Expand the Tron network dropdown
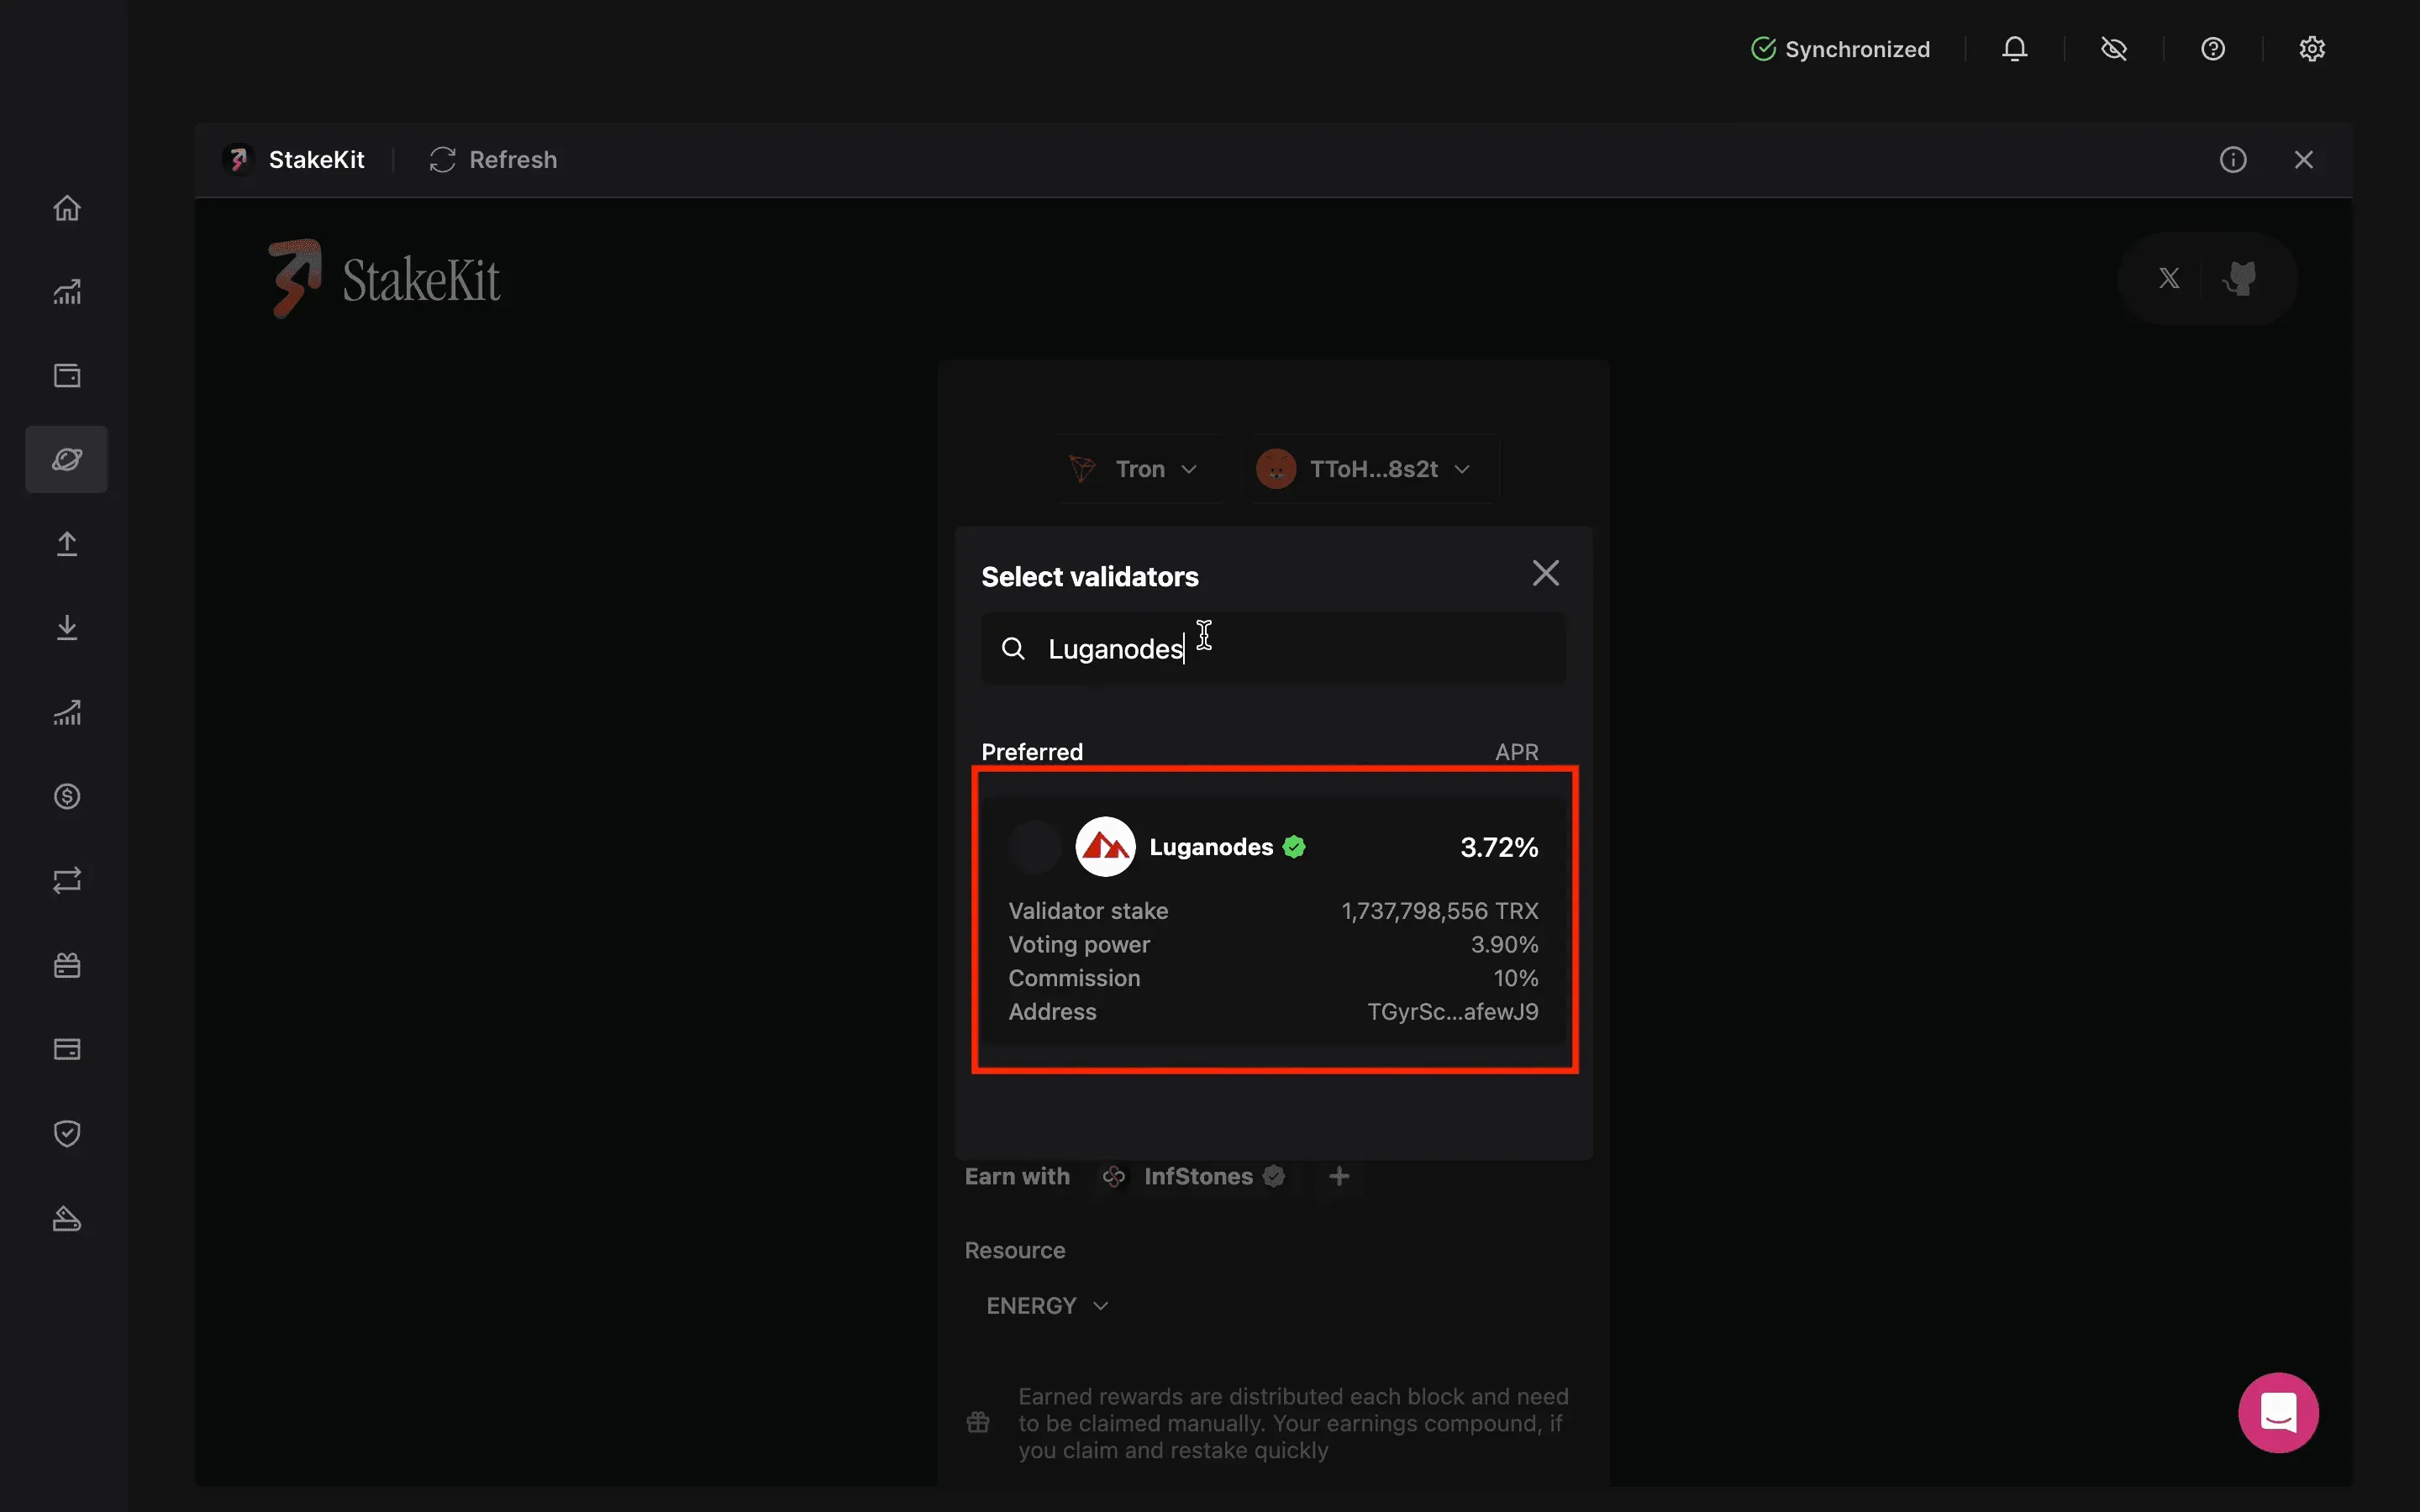 pyautogui.click(x=1134, y=469)
